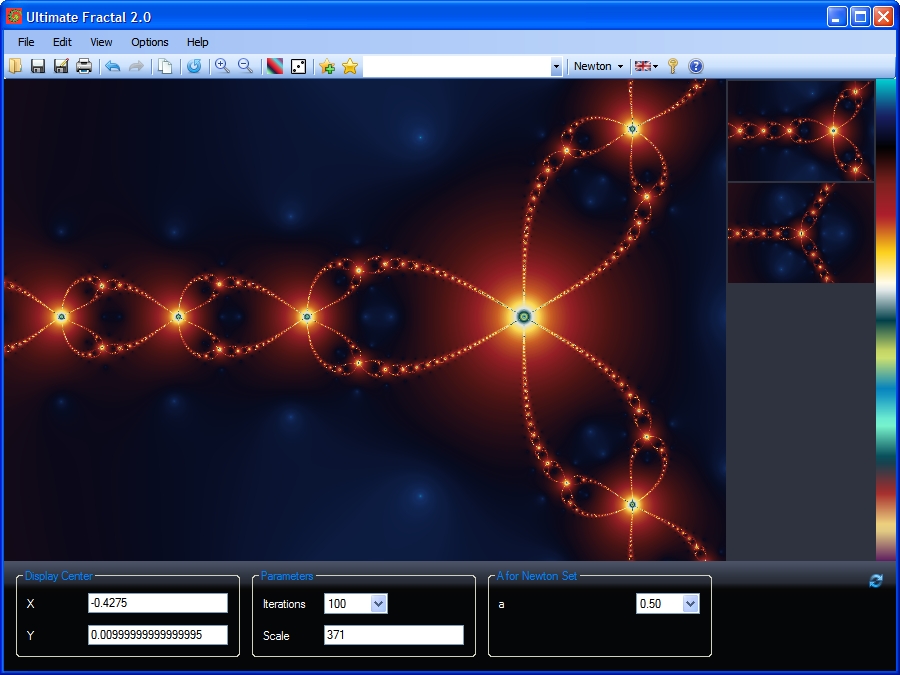Click the Print icon
The image size is (900, 675).
pyautogui.click(x=84, y=66)
